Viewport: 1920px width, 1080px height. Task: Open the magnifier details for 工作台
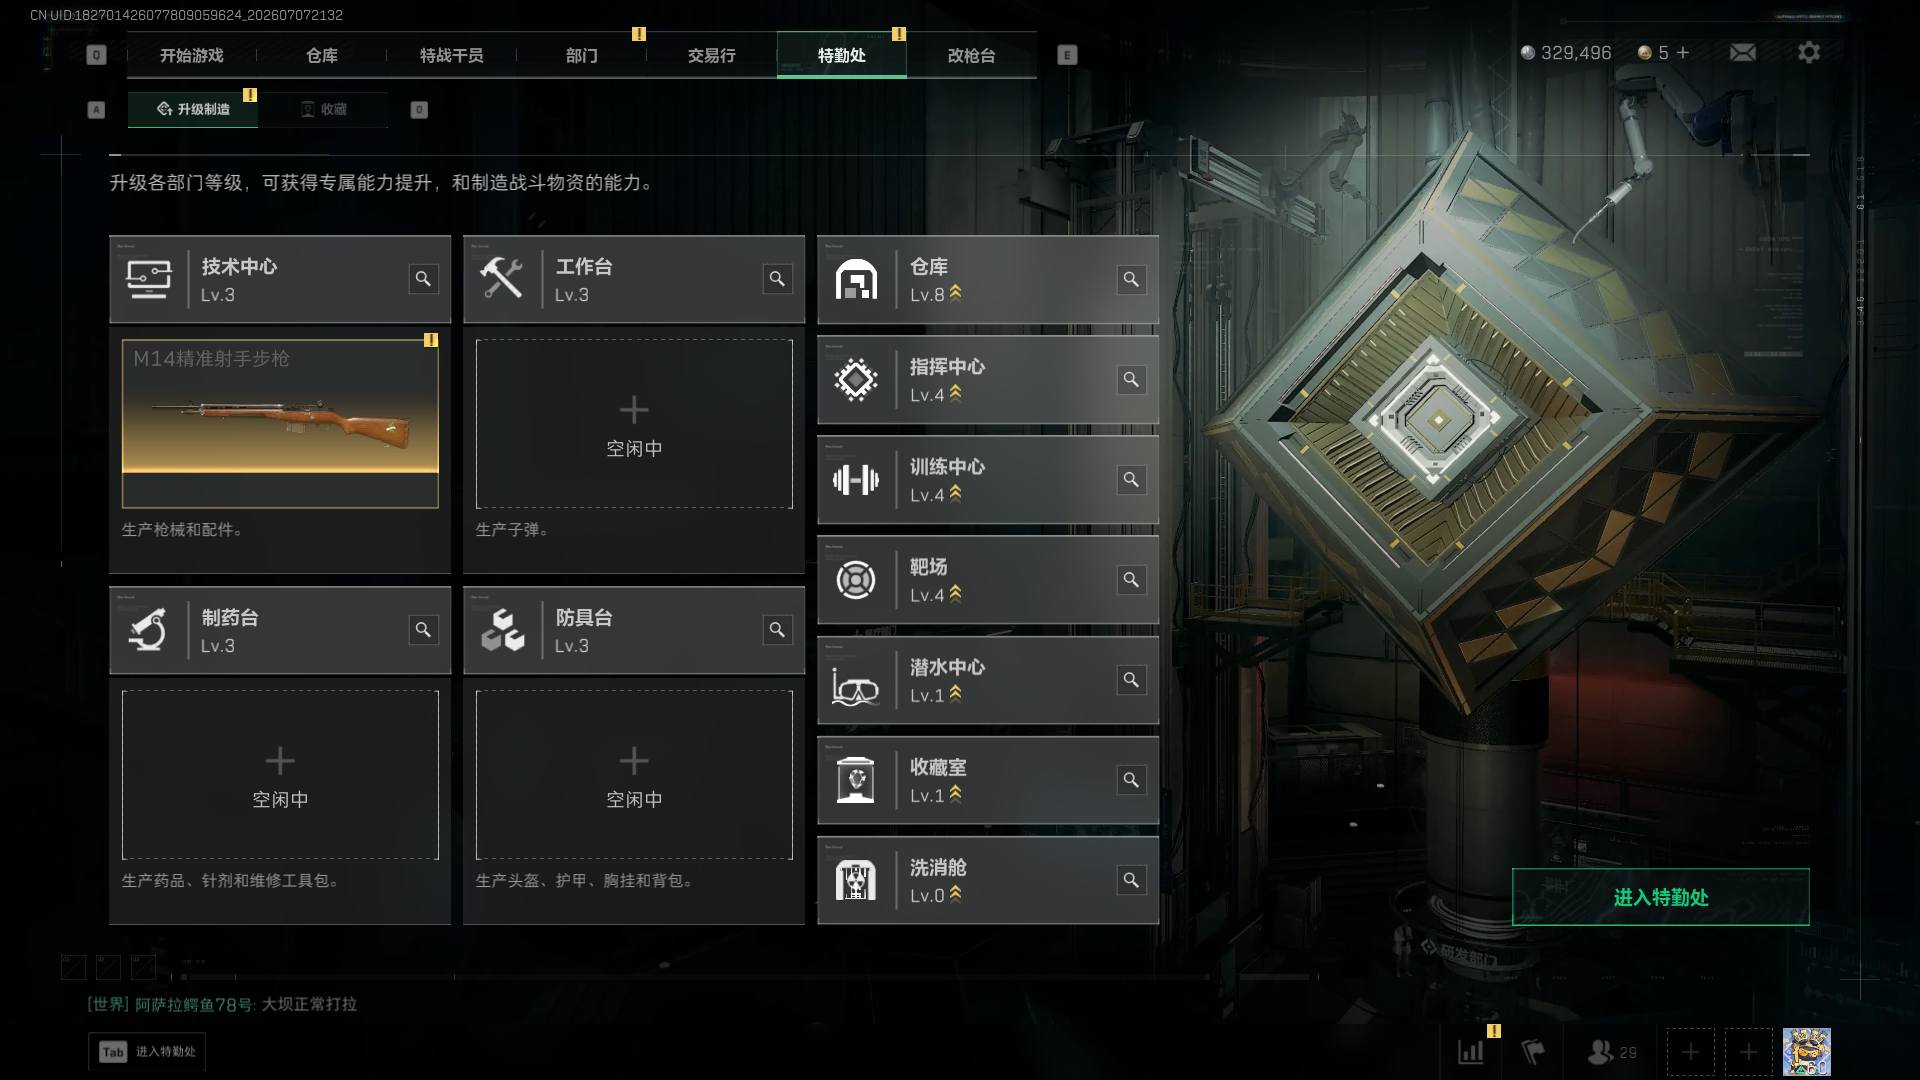click(x=777, y=279)
